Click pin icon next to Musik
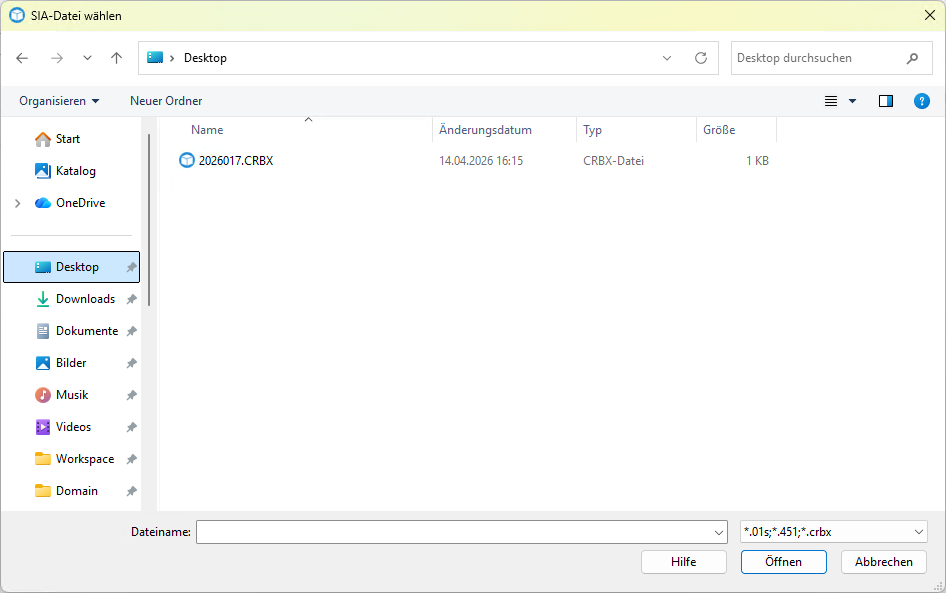946x593 pixels. pos(132,395)
